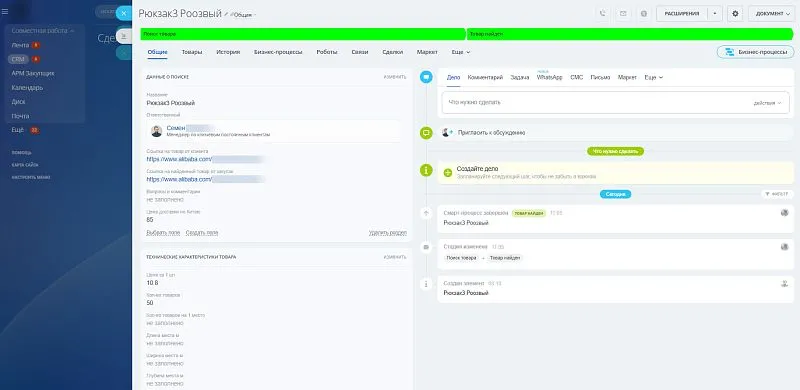
Task: Click the author avatar on the Стадия изменена entry
Action: (785, 247)
